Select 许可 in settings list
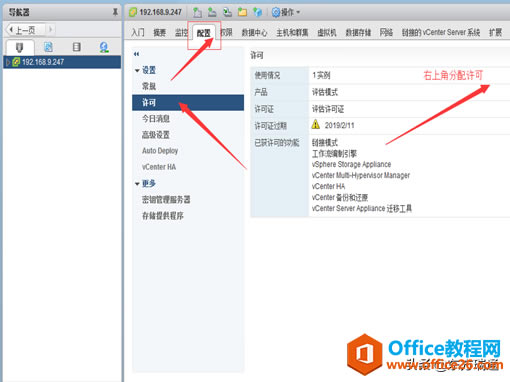This screenshot has width=510, height=382. (x=188, y=102)
